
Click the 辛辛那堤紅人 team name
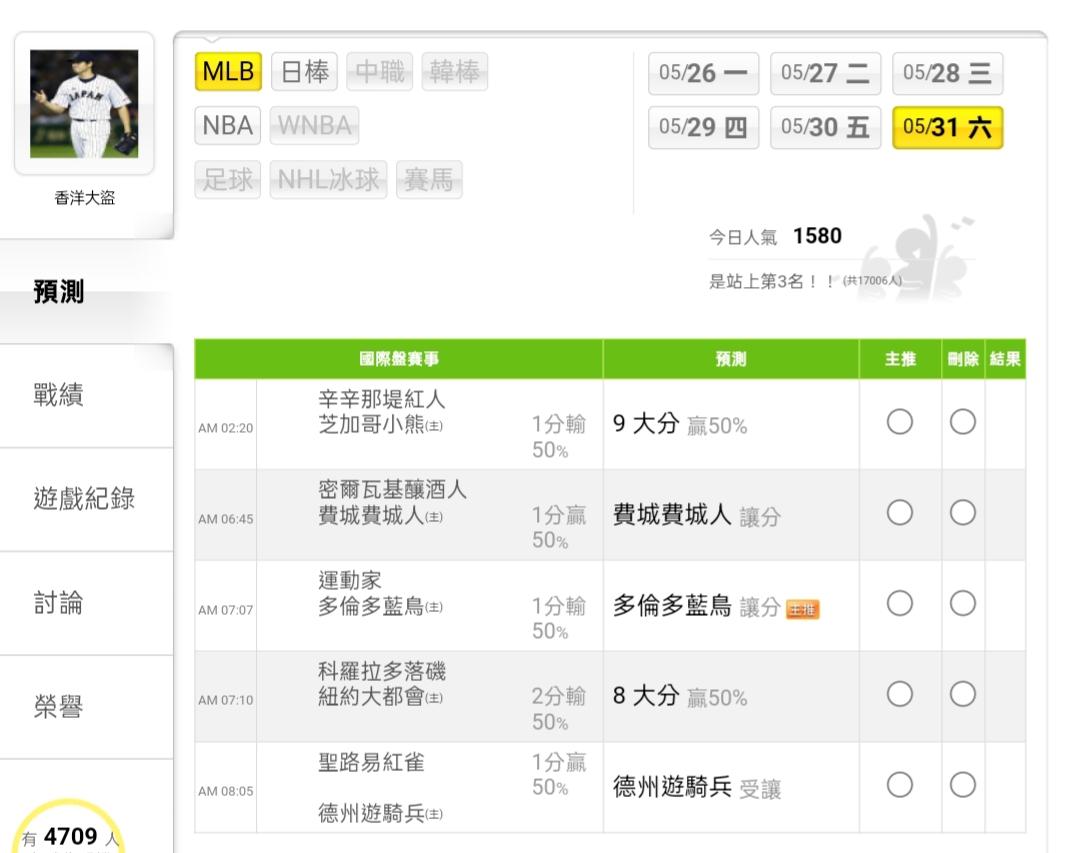(x=382, y=399)
